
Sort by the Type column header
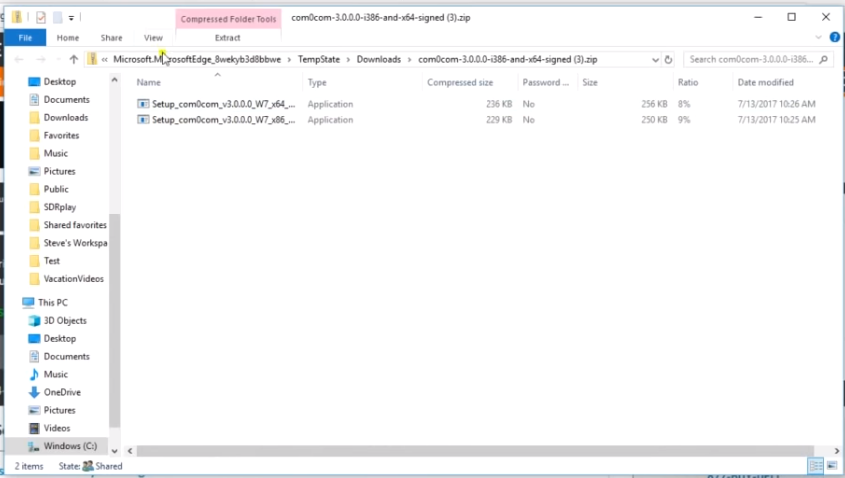coord(317,82)
